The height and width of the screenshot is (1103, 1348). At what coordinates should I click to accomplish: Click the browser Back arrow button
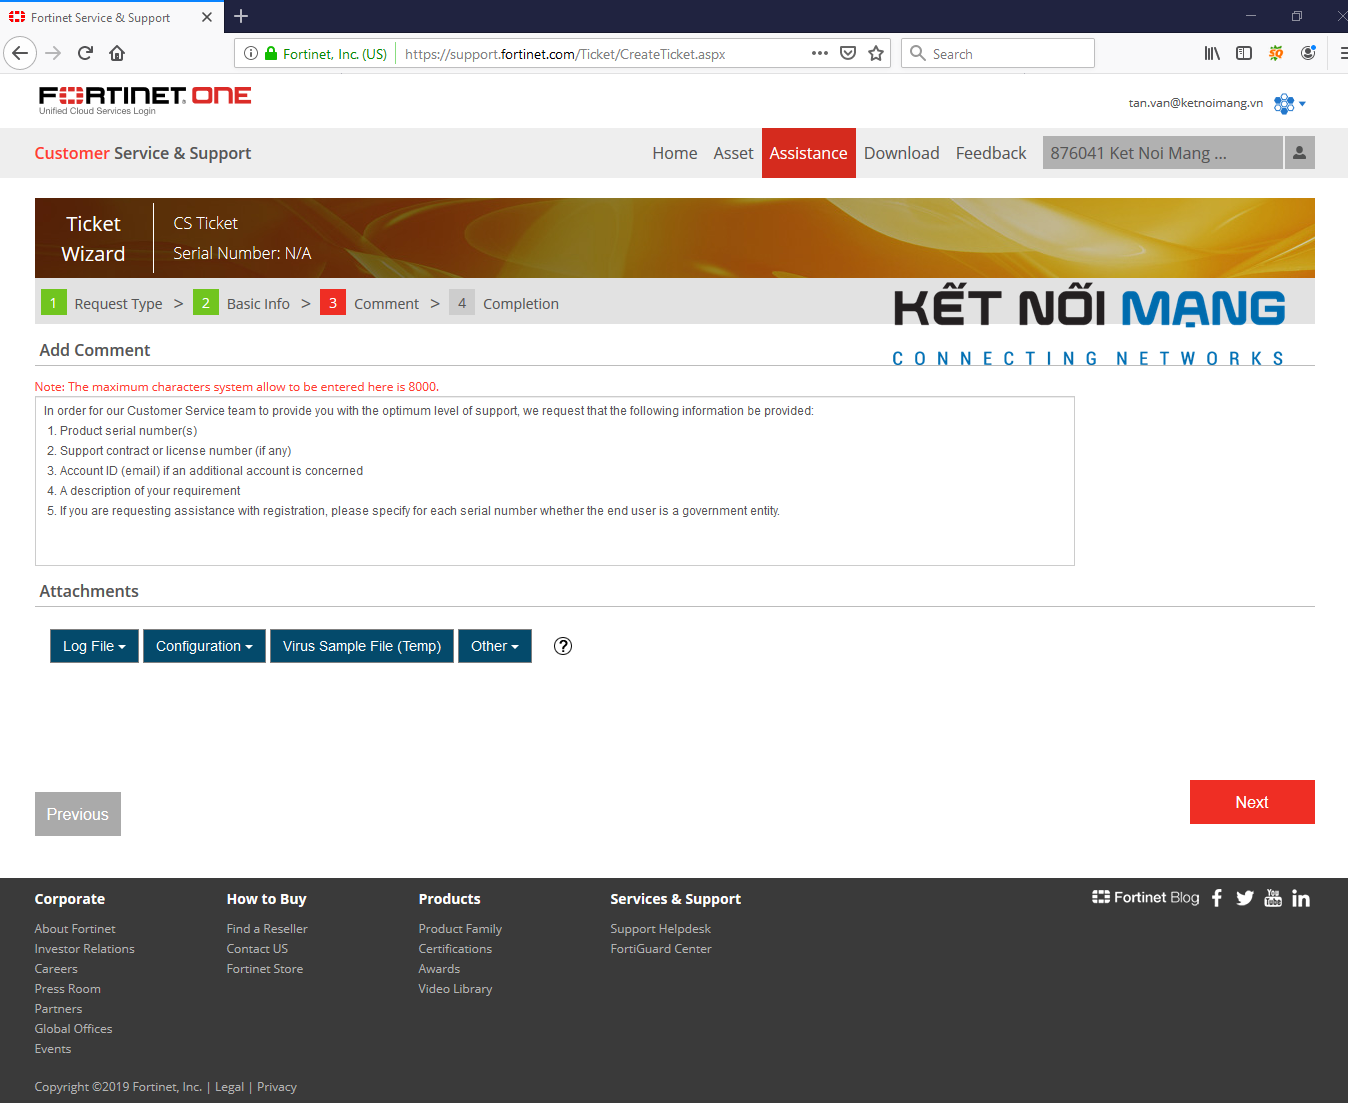20,53
